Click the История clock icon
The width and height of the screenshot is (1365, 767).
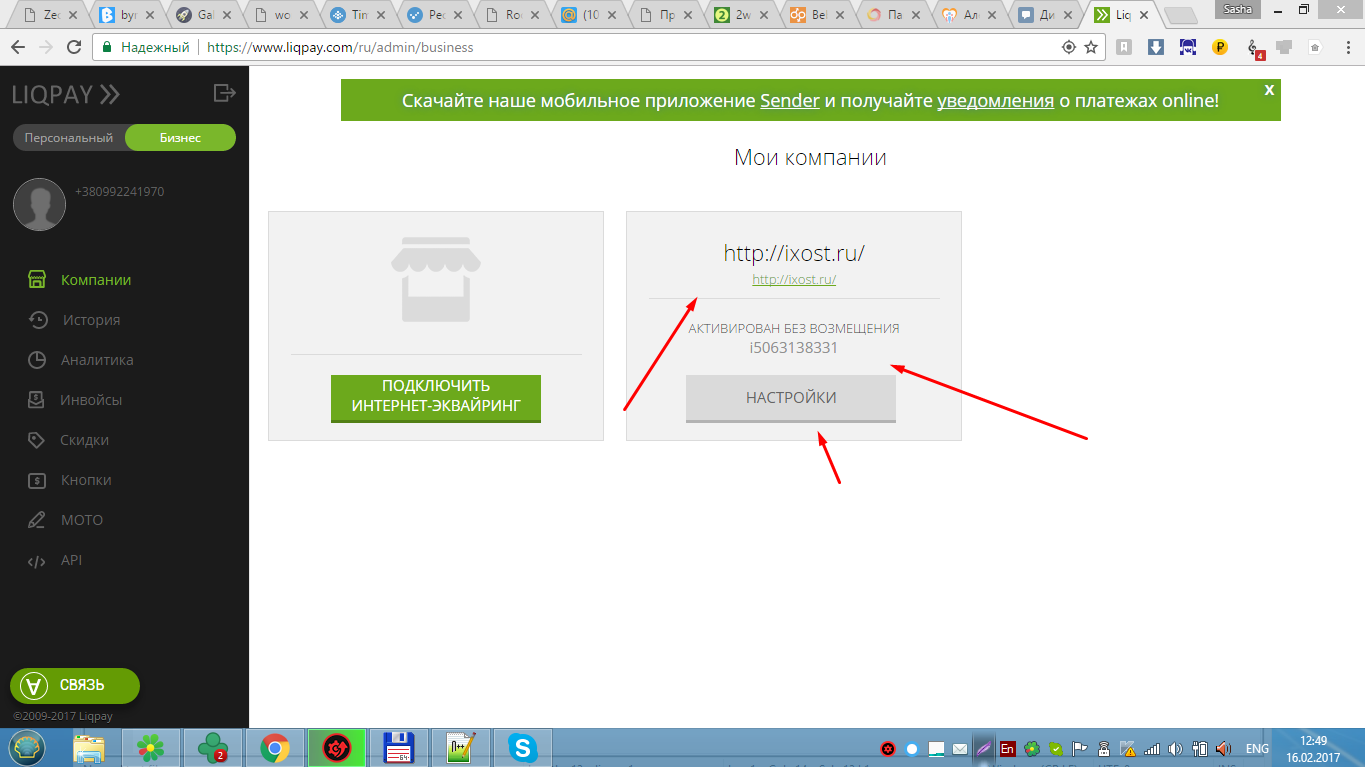(x=37, y=320)
